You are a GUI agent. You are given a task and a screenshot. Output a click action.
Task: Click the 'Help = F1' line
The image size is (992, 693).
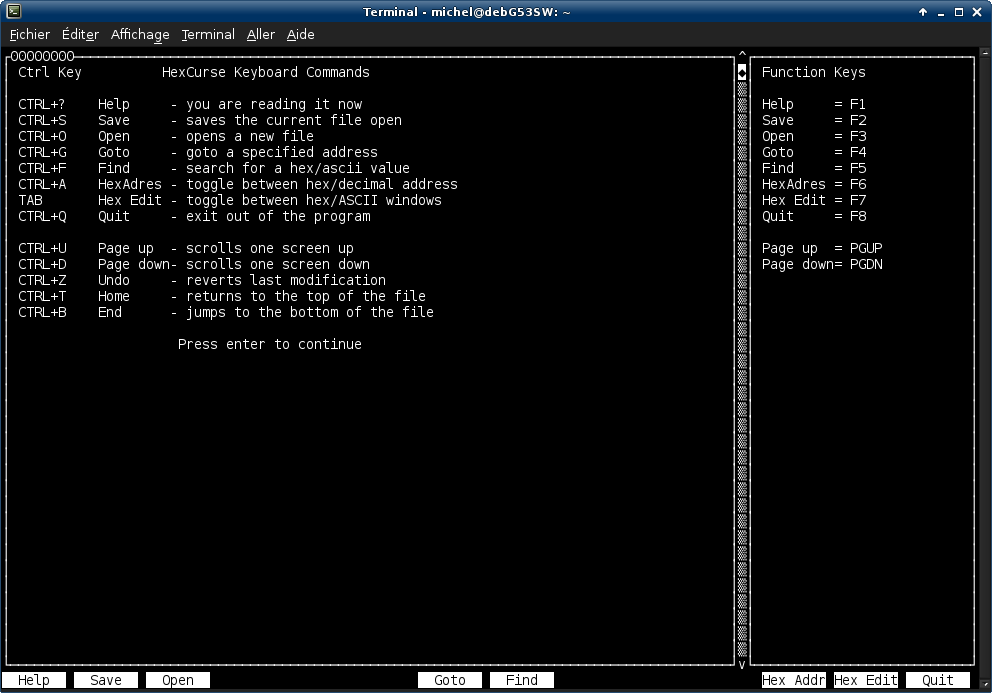814,104
